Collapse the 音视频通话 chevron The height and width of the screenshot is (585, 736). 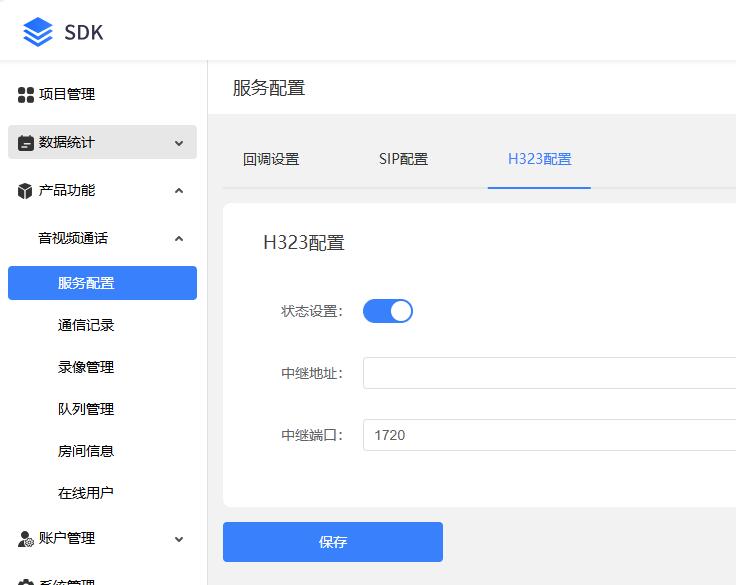click(x=179, y=239)
